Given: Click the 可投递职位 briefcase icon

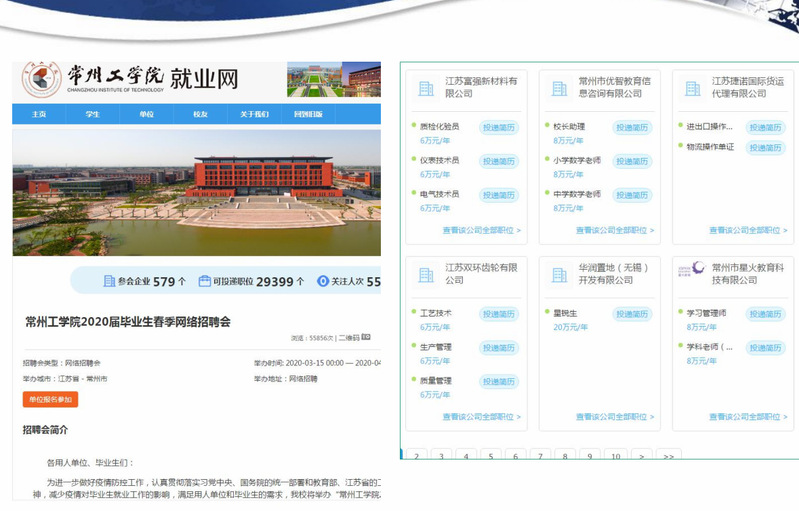Looking at the screenshot, I should pyautogui.click(x=204, y=281).
